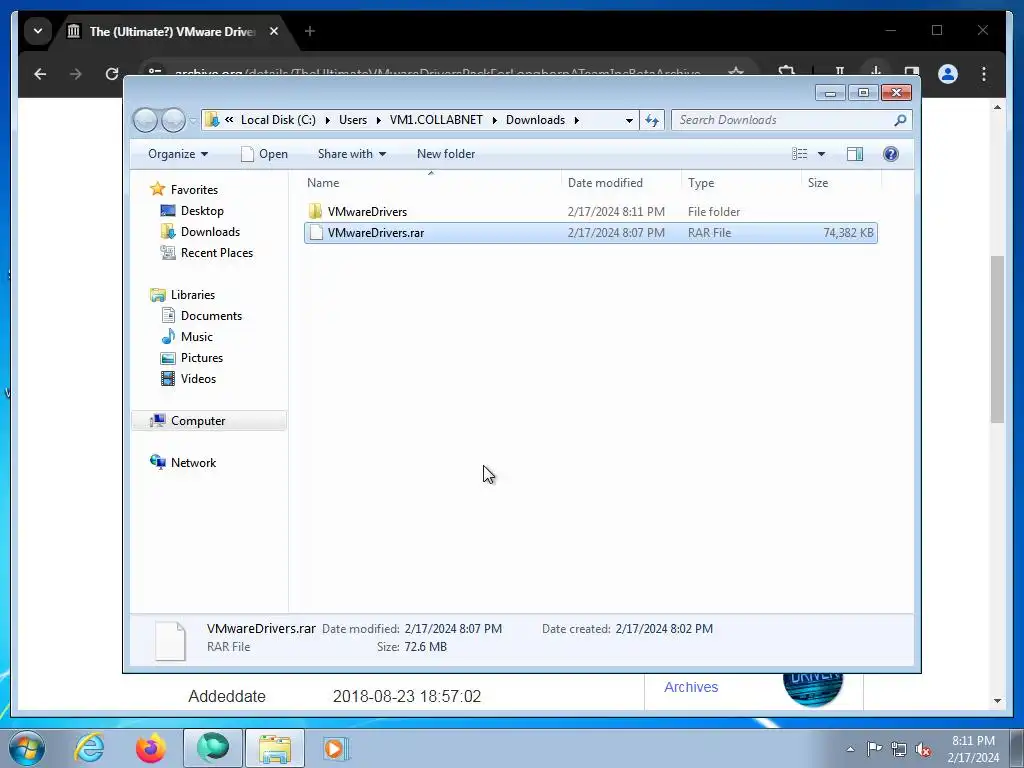This screenshot has height=768, width=1024.
Task: Launch Internet Explorer from taskbar
Action: pyautogui.click(x=89, y=748)
